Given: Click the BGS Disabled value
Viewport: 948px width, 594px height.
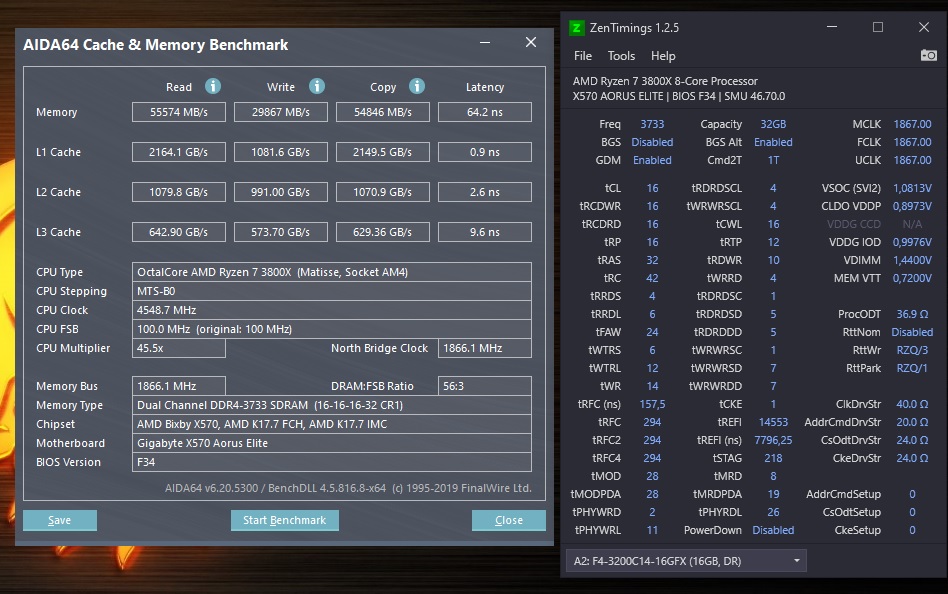Looking at the screenshot, I should tap(652, 142).
